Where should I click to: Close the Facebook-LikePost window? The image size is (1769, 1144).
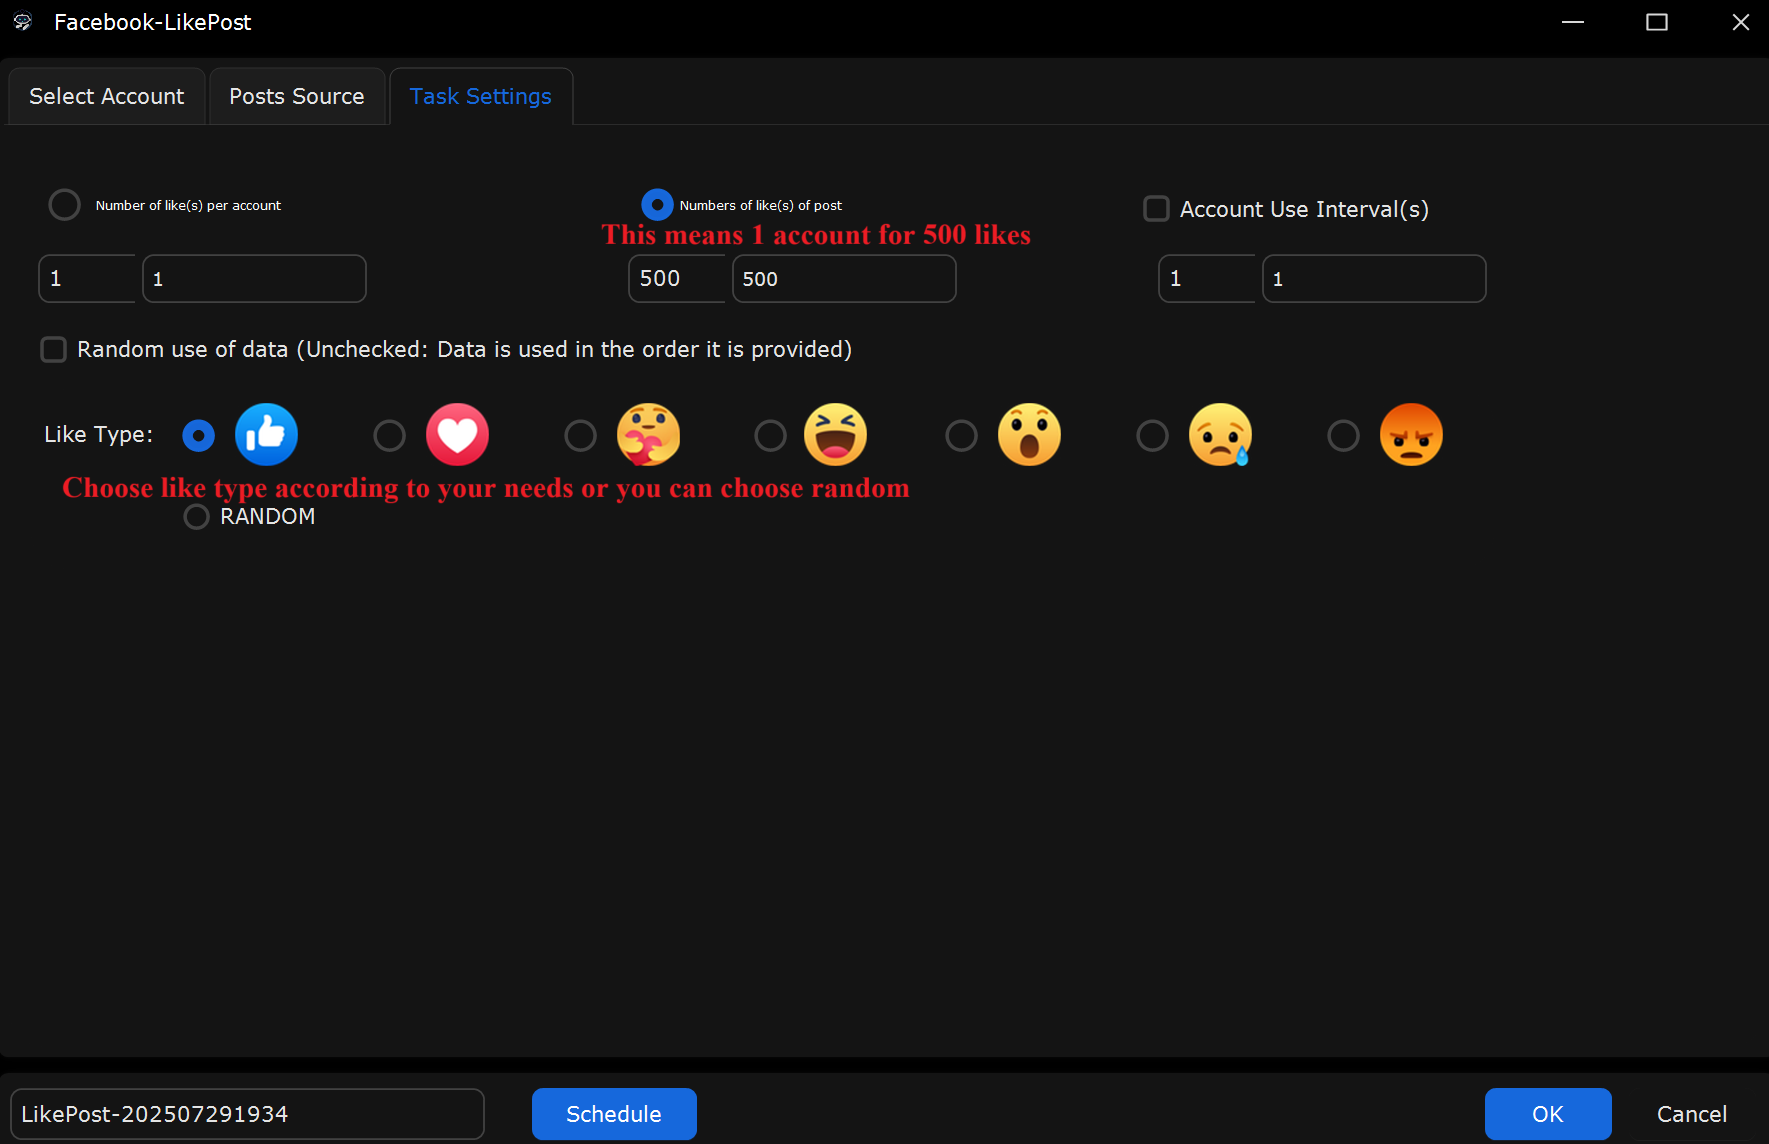click(x=1741, y=22)
